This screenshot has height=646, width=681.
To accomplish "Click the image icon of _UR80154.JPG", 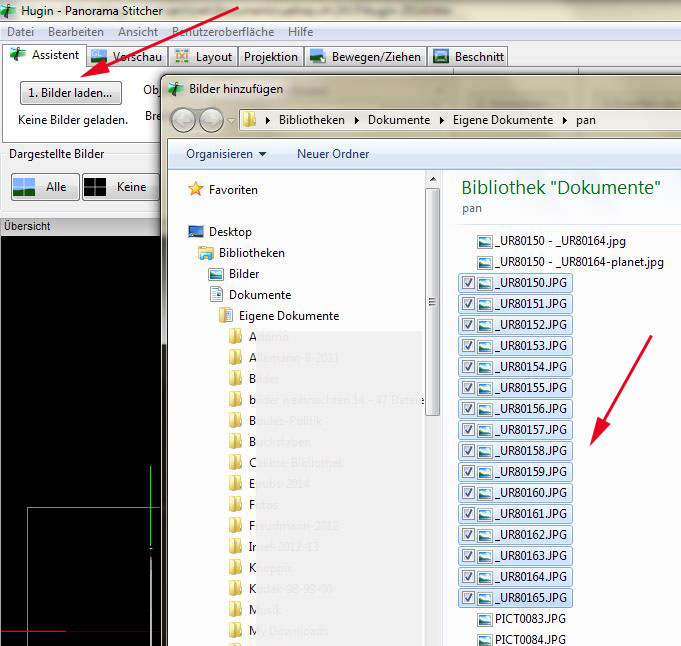I will point(485,367).
